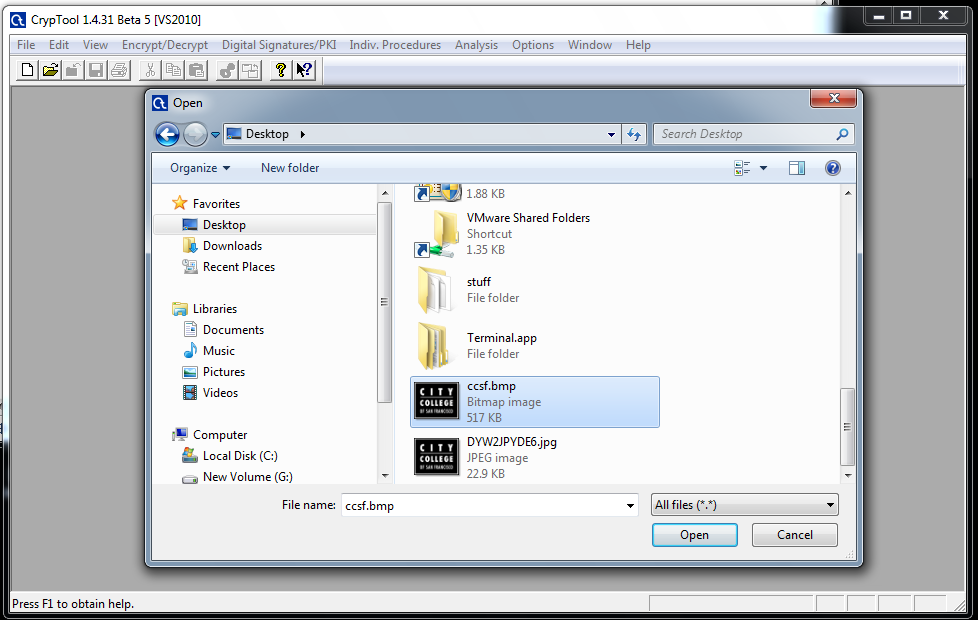Select the ccsf.bmp thumbnail
The width and height of the screenshot is (978, 620).
437,401
